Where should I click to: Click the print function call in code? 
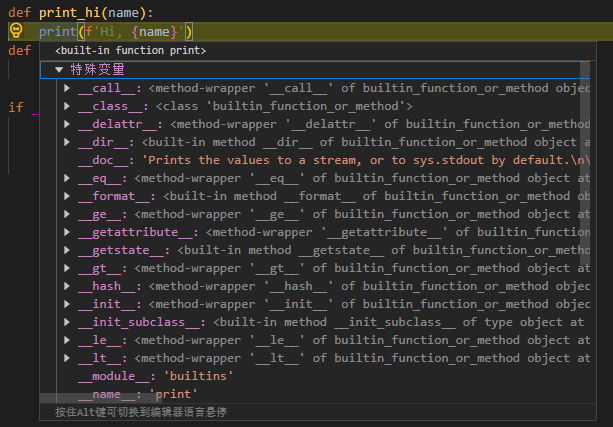pos(57,31)
